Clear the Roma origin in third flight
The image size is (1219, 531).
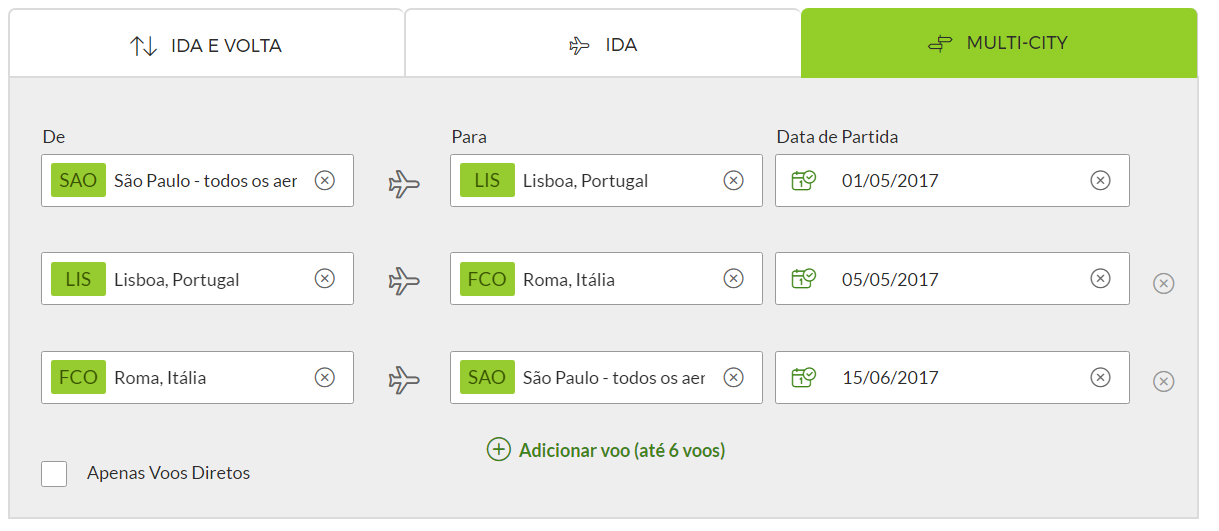click(325, 377)
